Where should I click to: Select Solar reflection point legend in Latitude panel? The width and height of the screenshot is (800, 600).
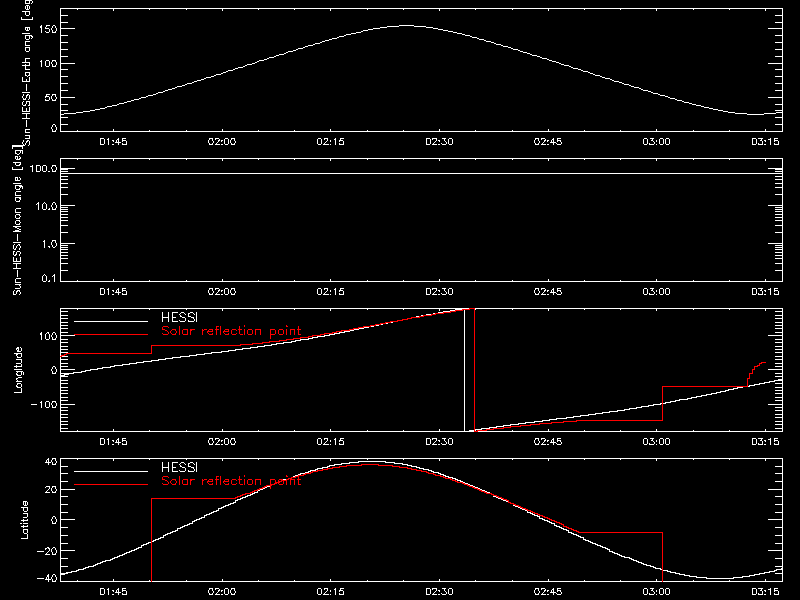(x=231, y=481)
